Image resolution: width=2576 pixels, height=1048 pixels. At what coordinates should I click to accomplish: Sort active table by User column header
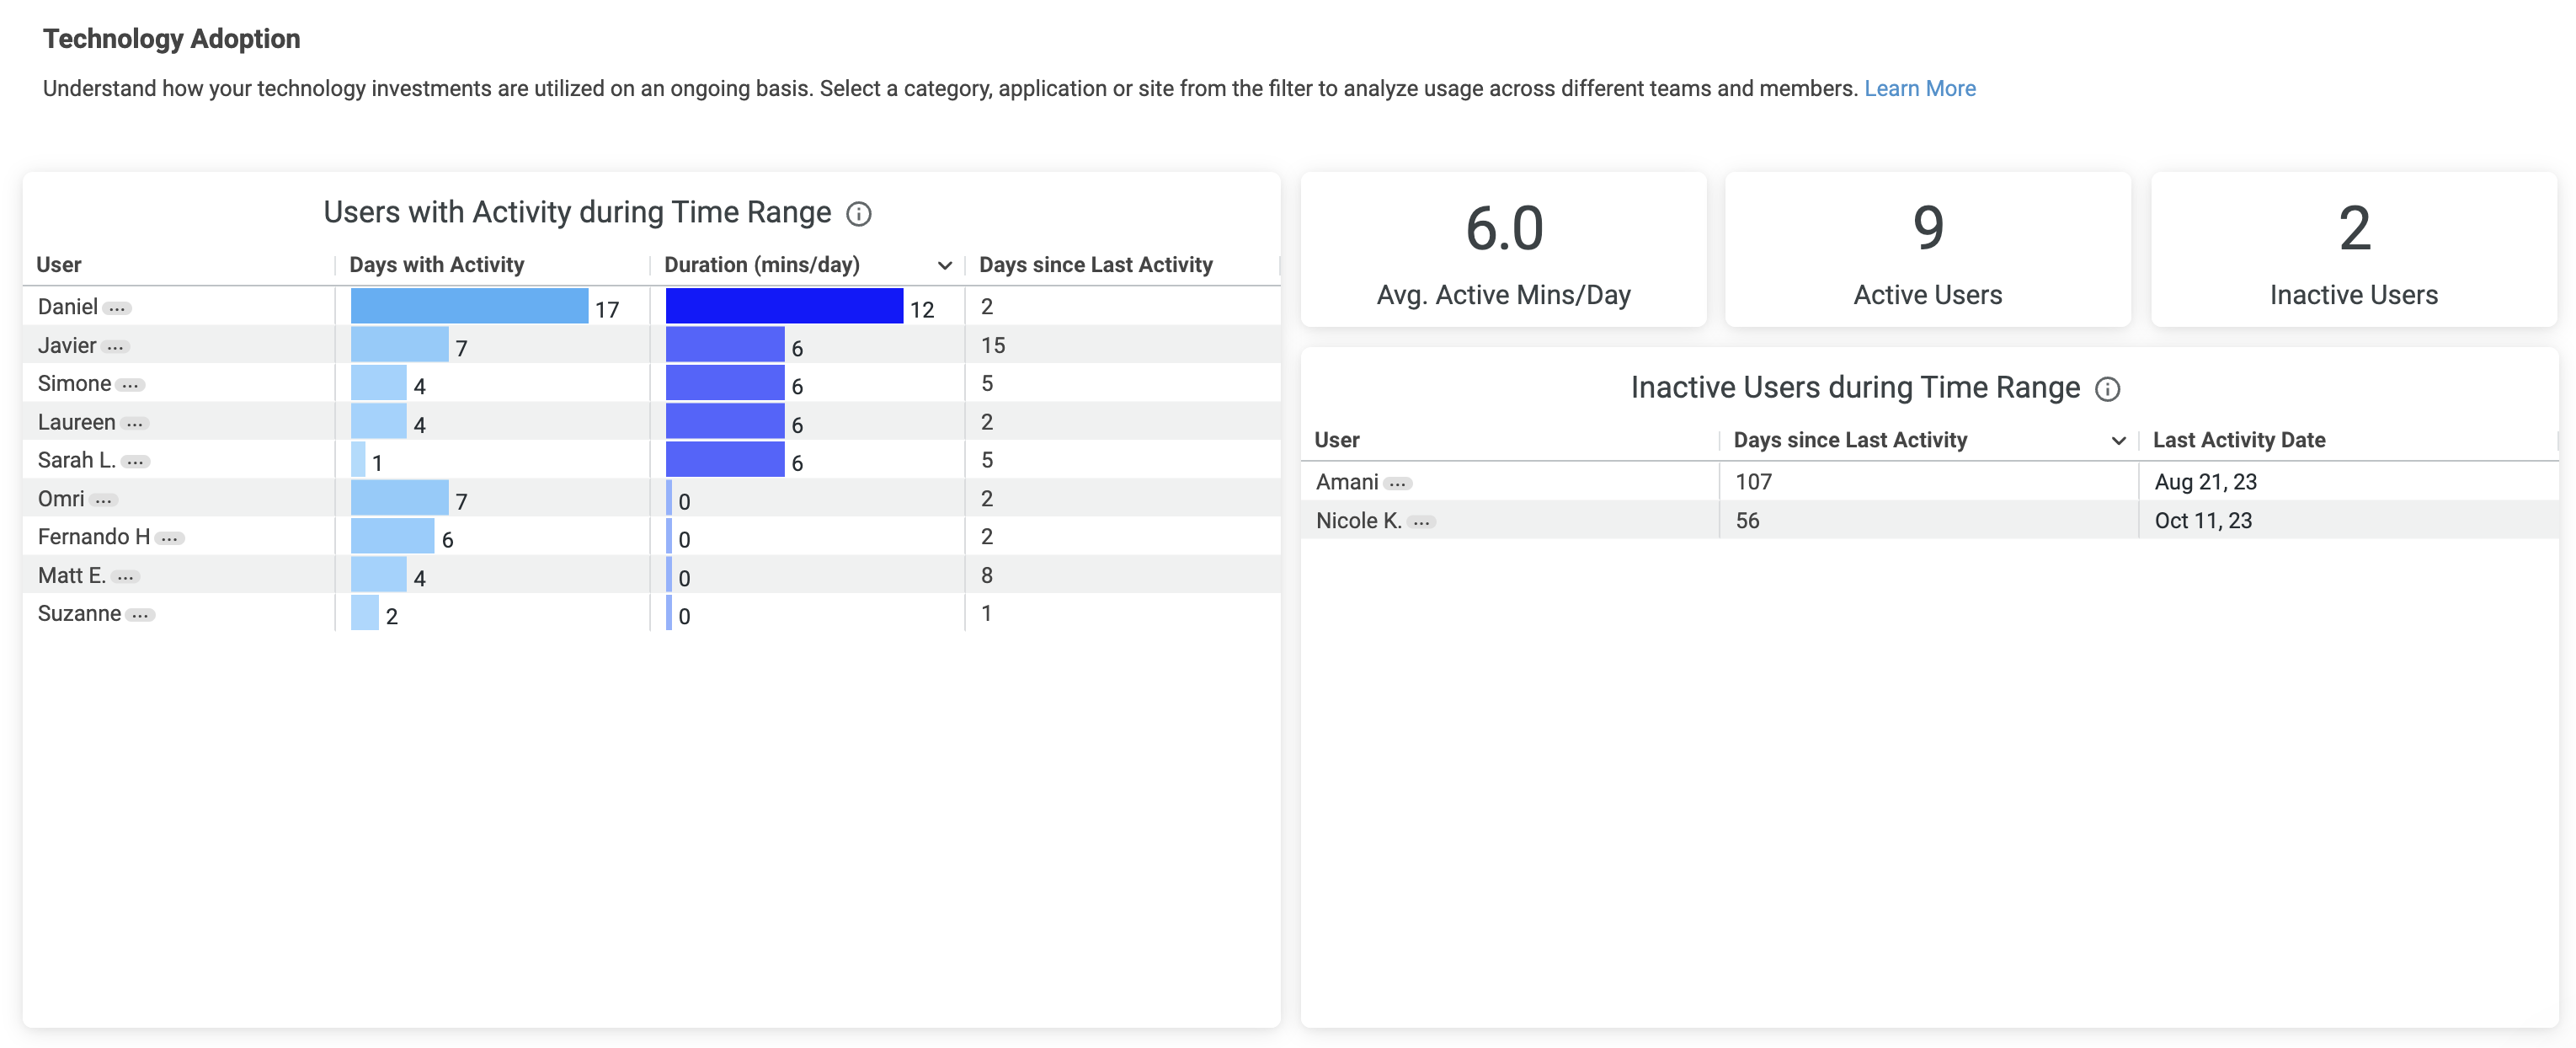coord(59,265)
